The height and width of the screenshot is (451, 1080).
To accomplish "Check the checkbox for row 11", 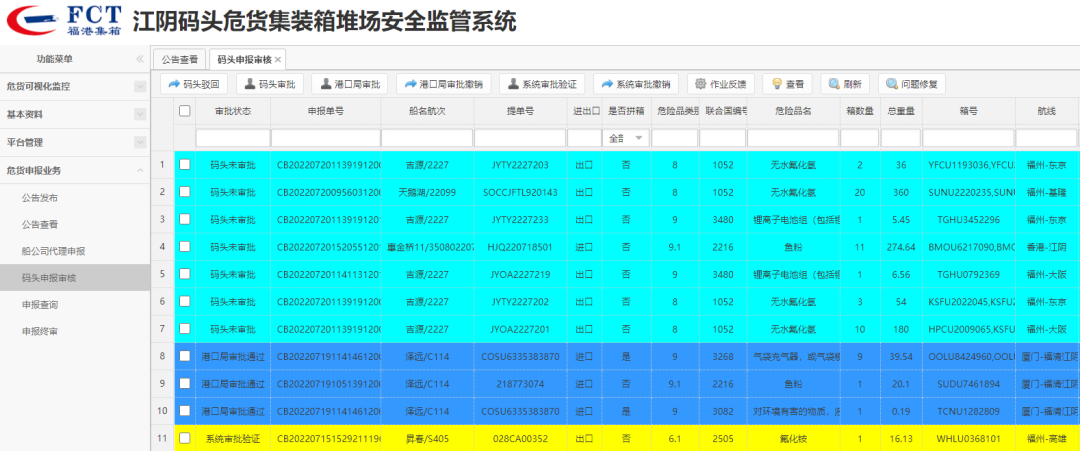I will click(185, 438).
